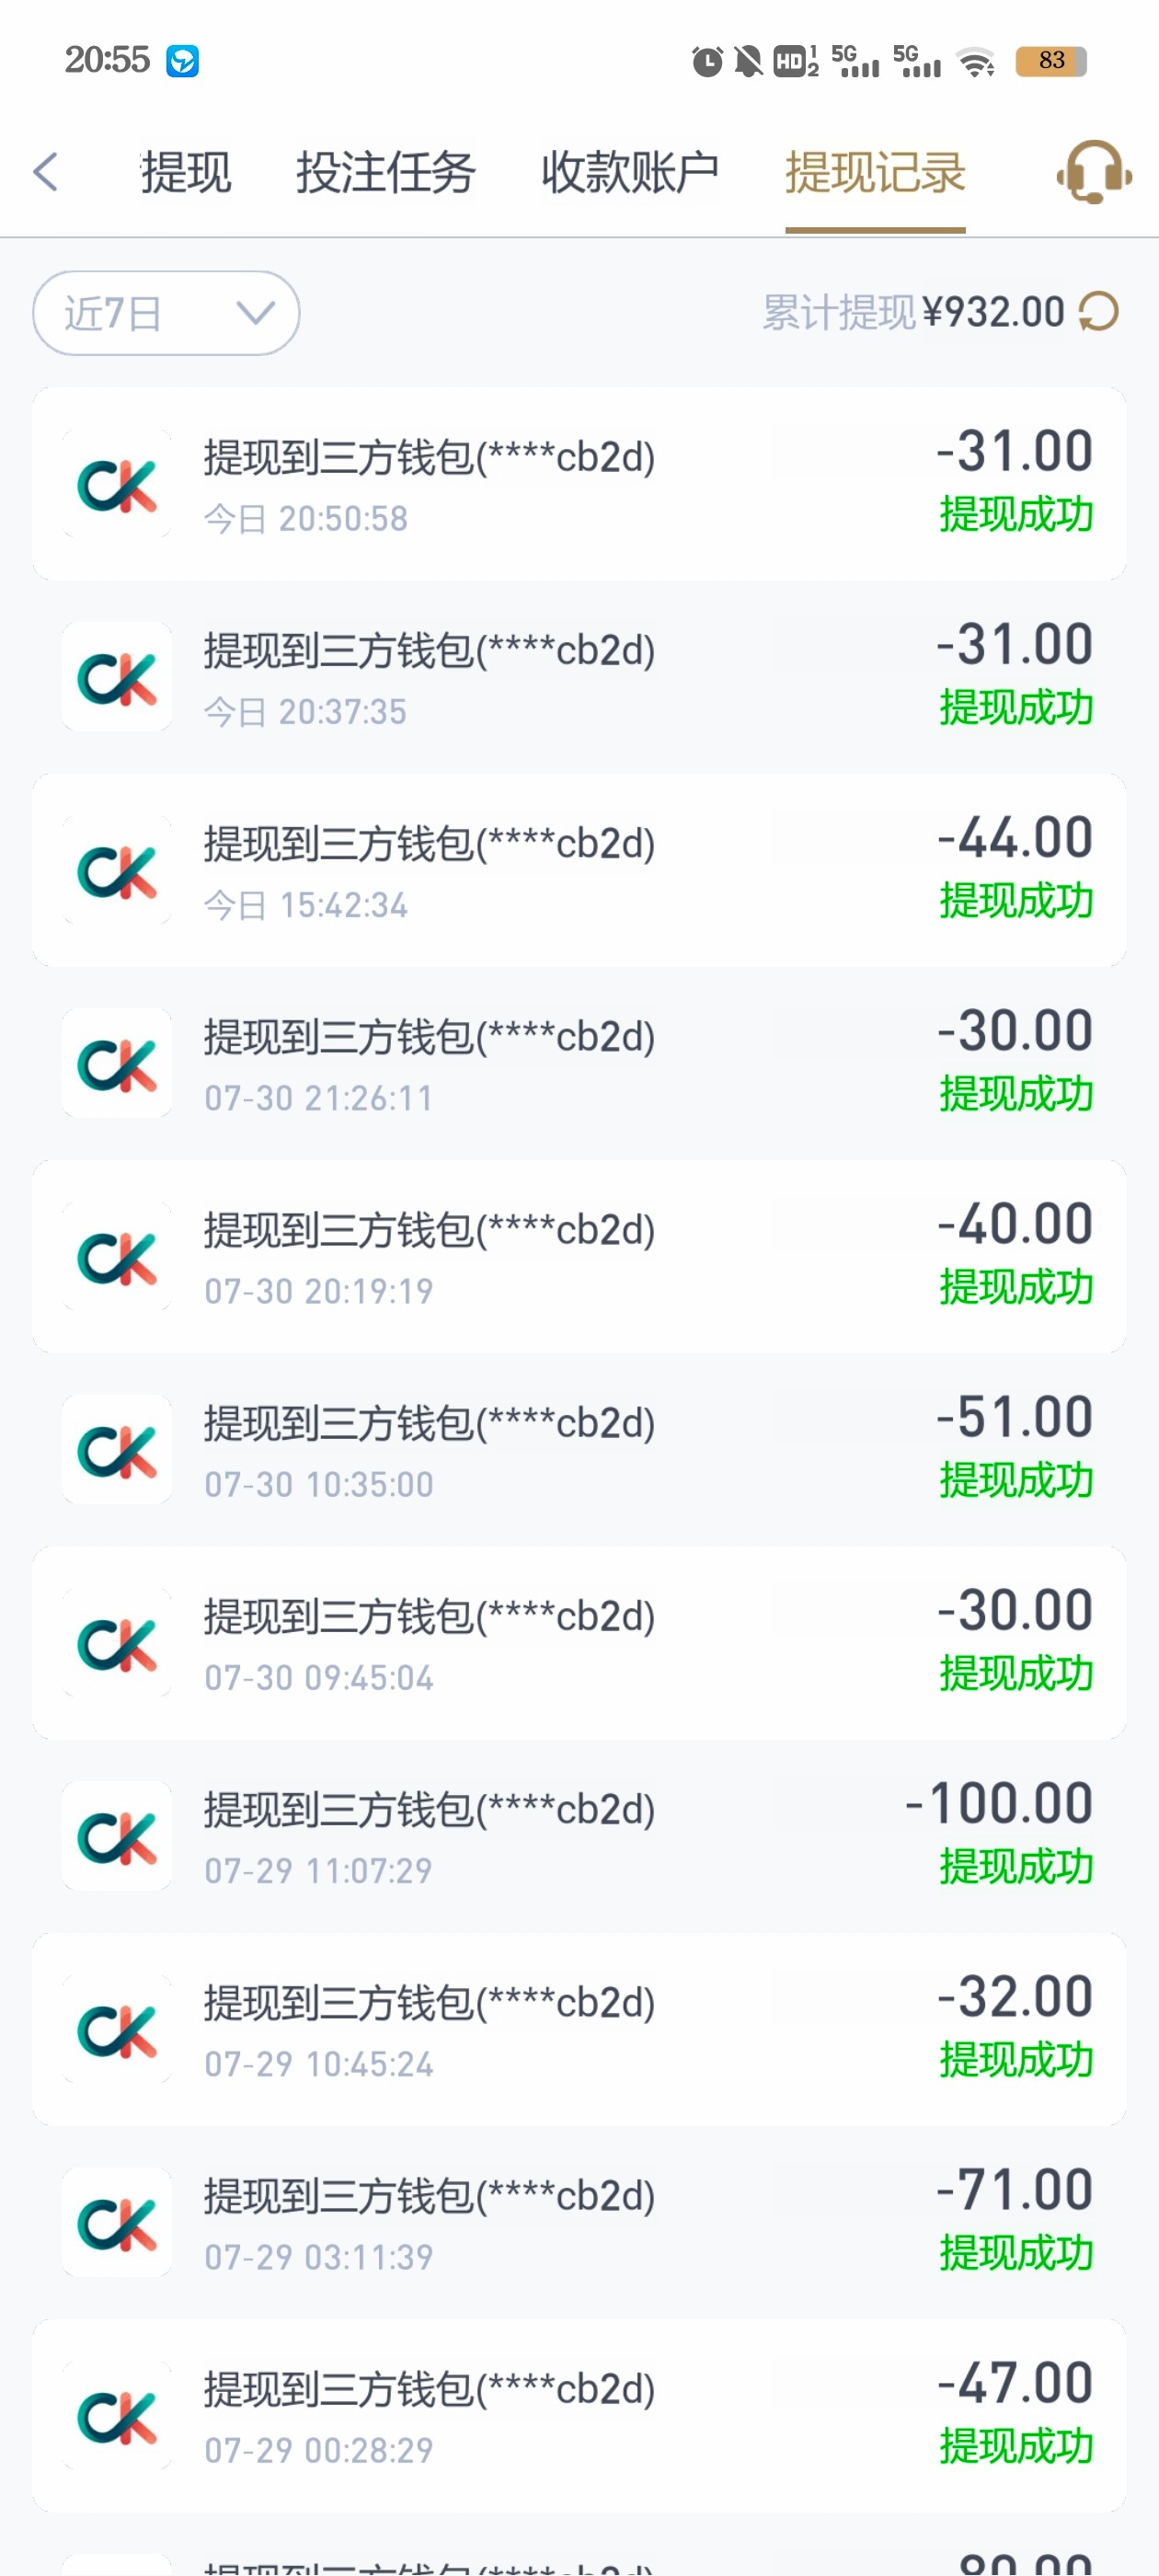Viewport: 1159px width, 2576px height.
Task: Tap the alarm clock status icon
Action: pos(707,62)
